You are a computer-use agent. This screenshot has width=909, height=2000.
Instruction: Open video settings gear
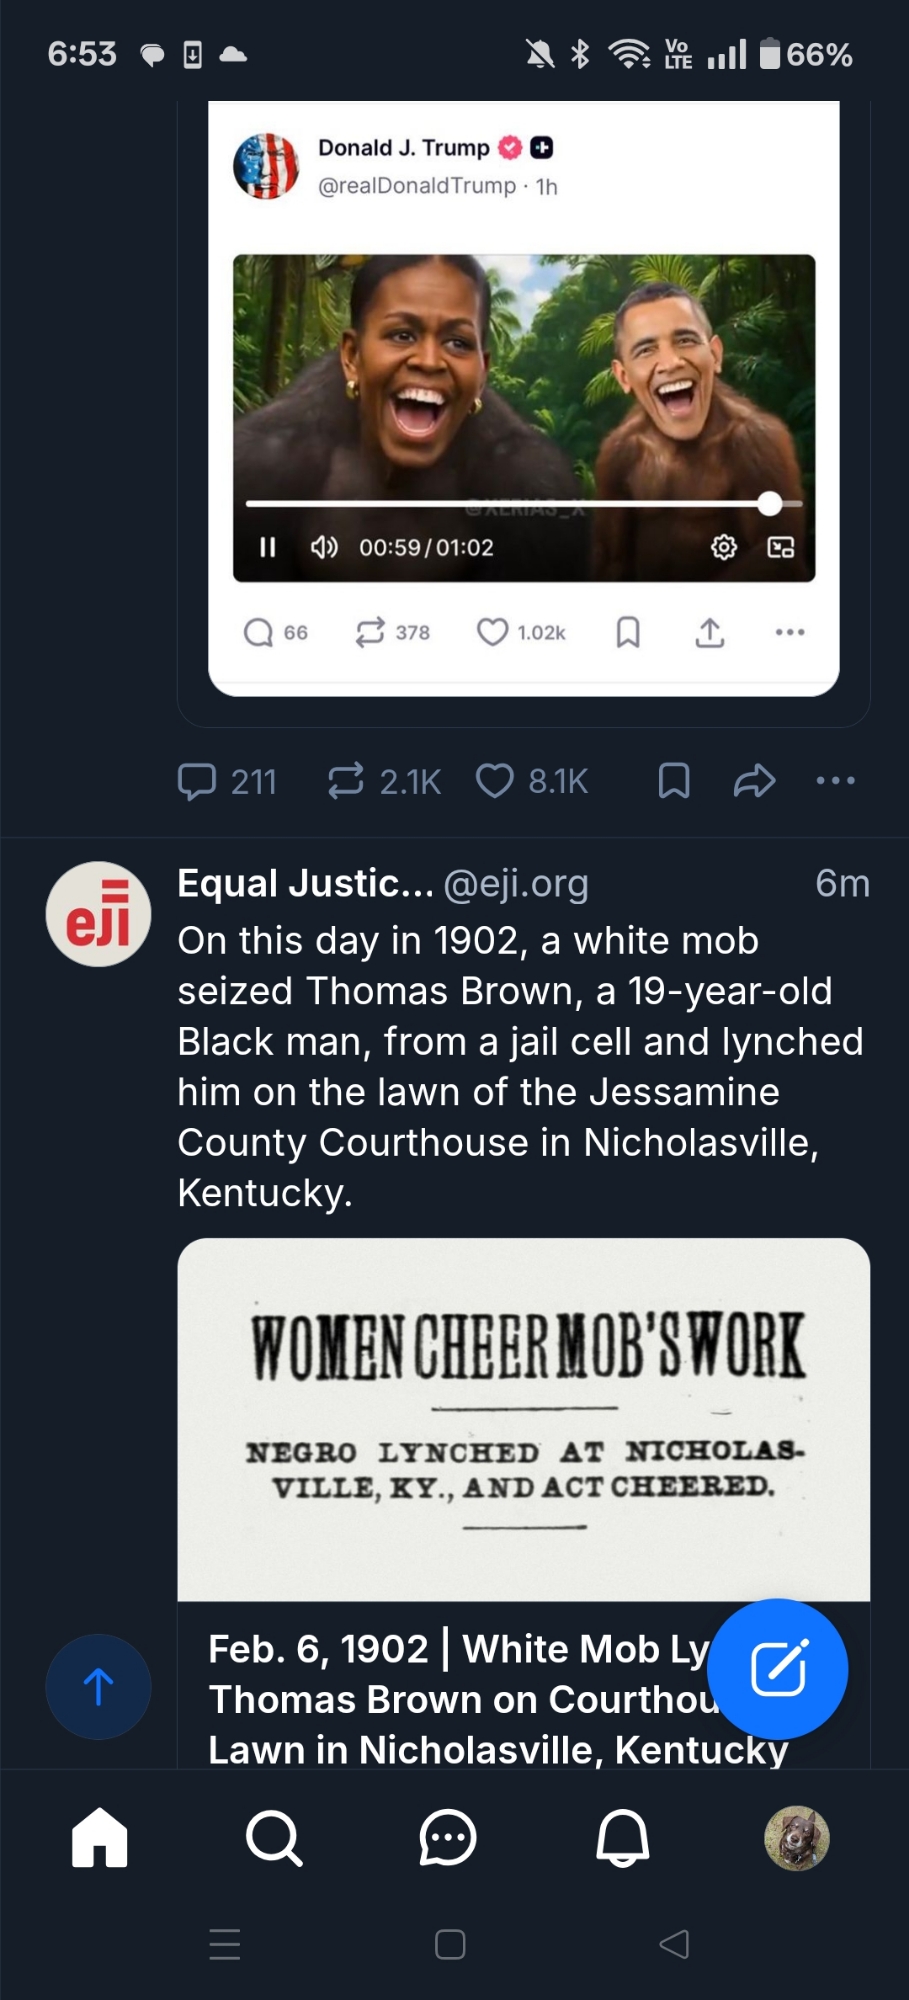click(723, 547)
